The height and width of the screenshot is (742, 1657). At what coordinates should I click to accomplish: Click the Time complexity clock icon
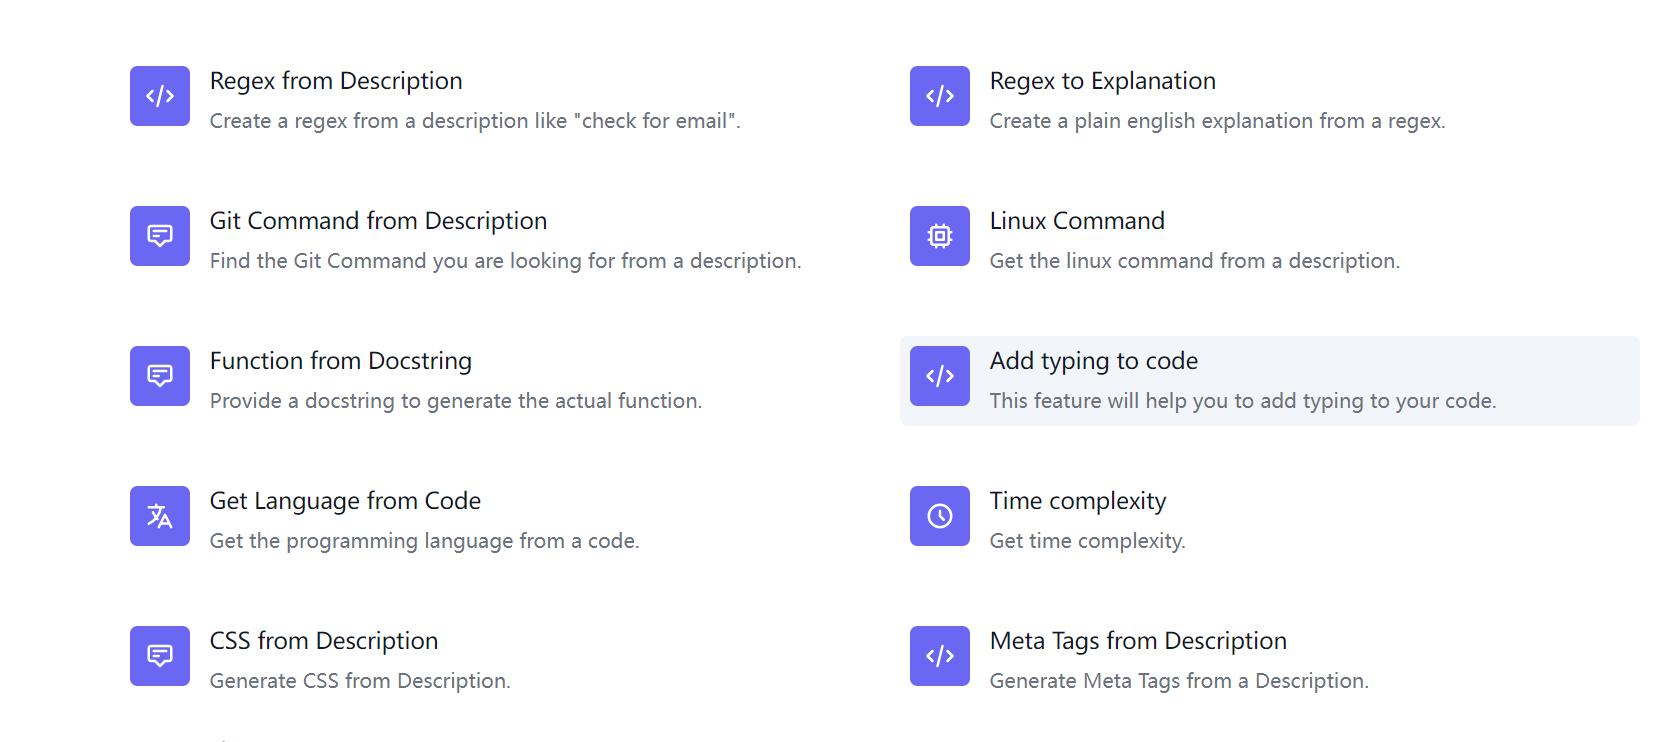coord(940,516)
